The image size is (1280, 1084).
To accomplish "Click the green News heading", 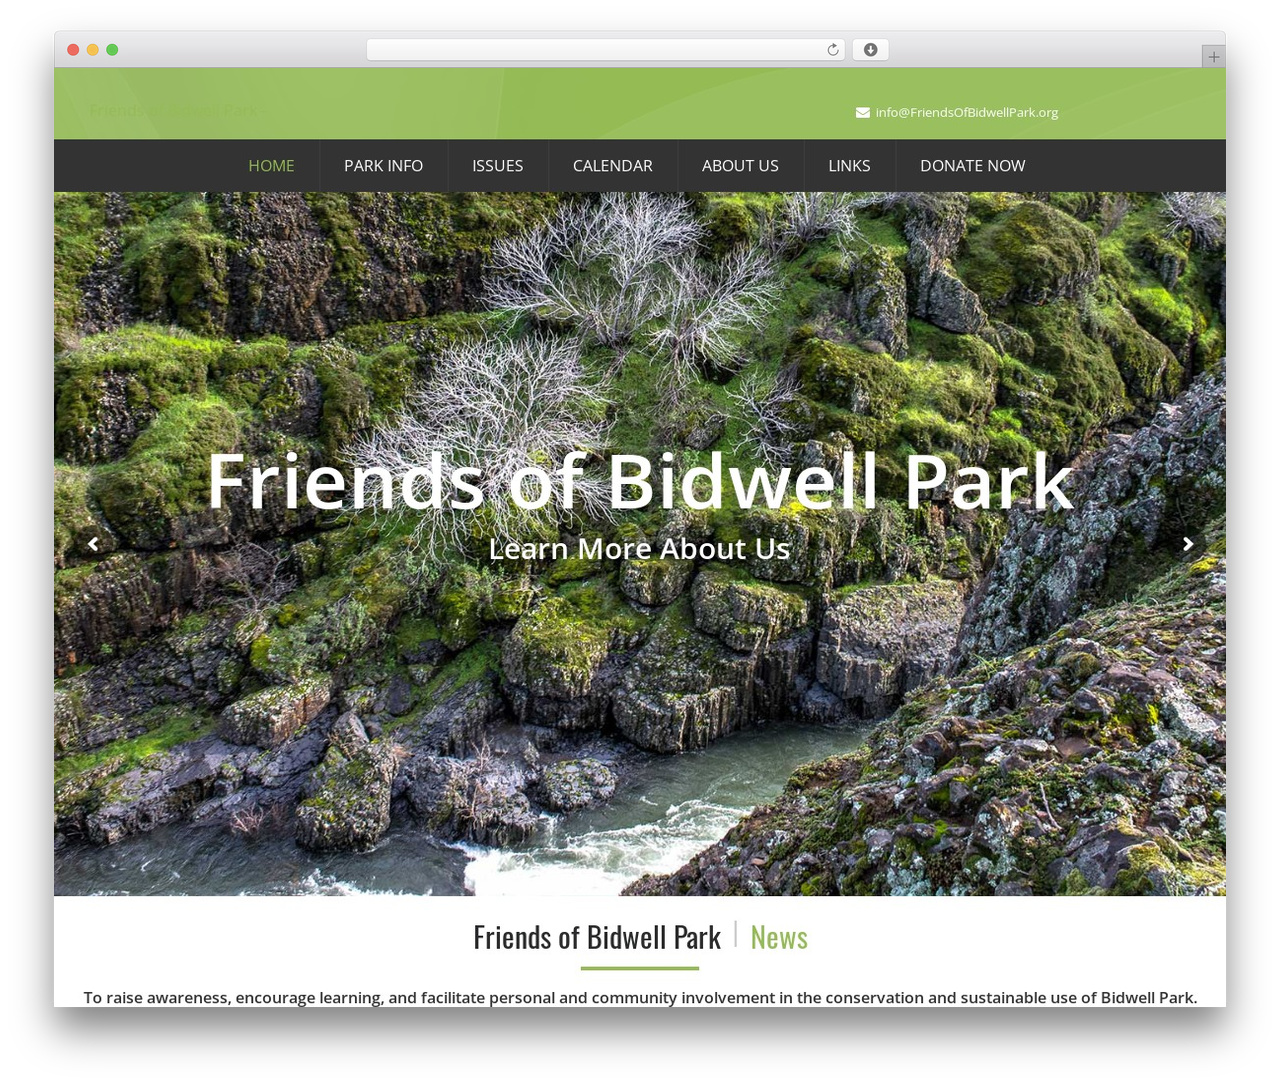I will point(779,937).
